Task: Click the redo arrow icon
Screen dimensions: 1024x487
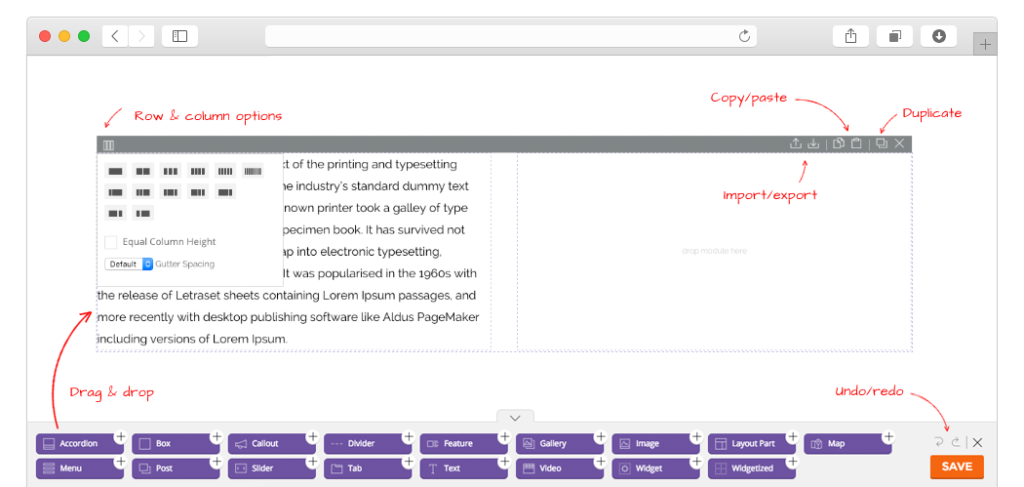Action: (x=956, y=443)
